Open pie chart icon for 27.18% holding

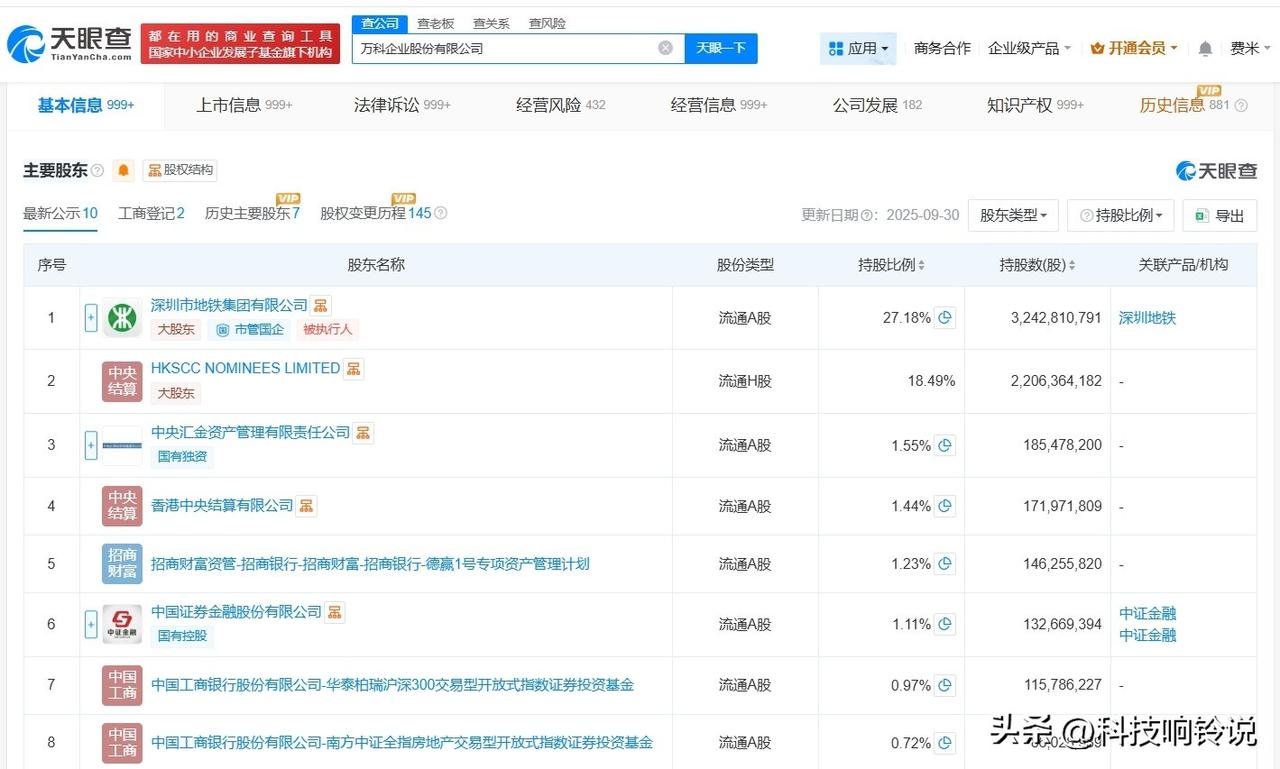tap(945, 318)
